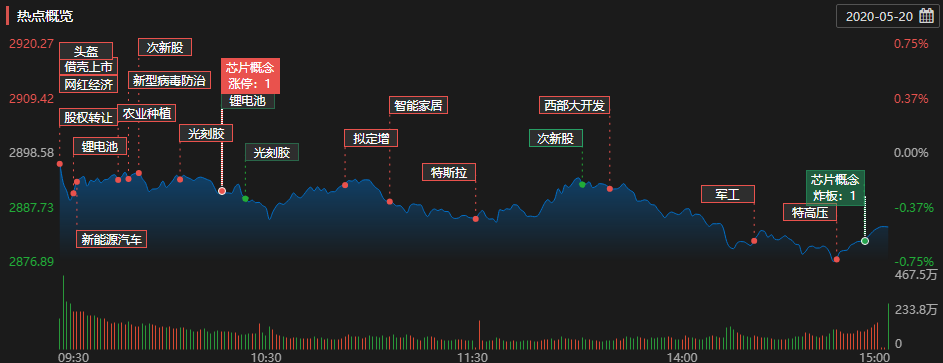The image size is (943, 363).
Task: Click the 热点概览 panel title
Action: point(45,16)
